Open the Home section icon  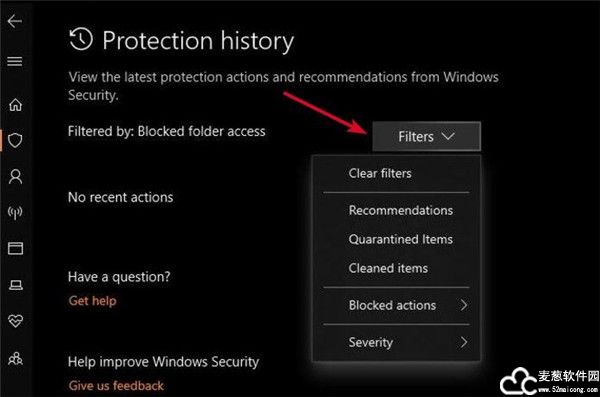click(x=15, y=105)
